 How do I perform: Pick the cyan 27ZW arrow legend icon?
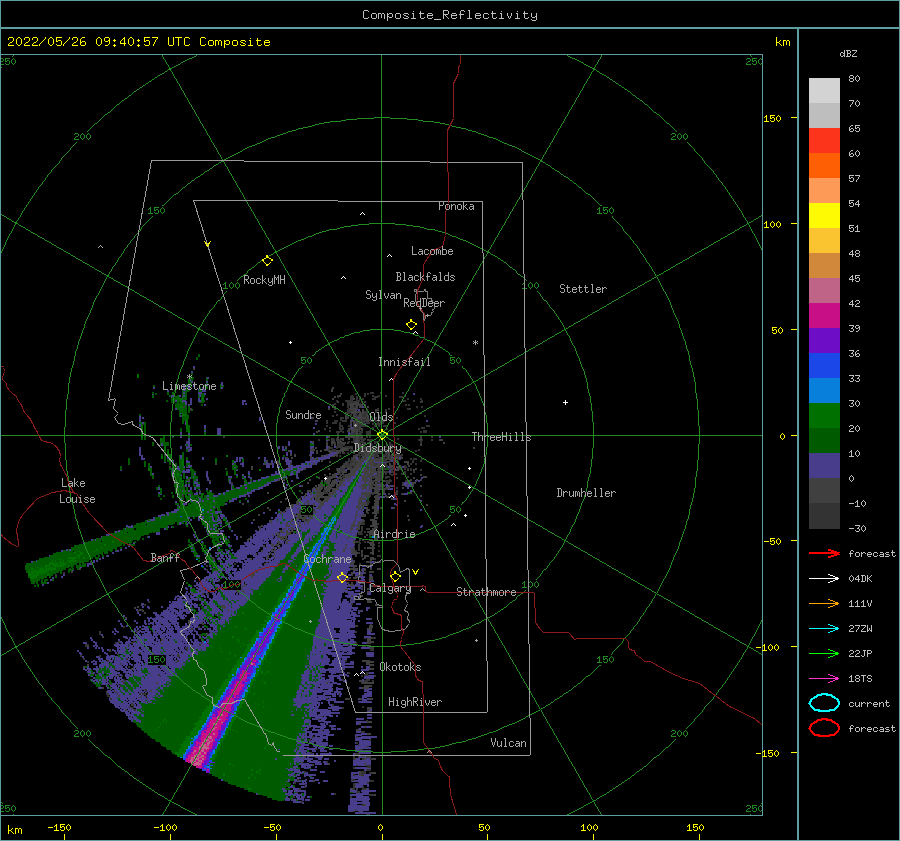pos(824,629)
